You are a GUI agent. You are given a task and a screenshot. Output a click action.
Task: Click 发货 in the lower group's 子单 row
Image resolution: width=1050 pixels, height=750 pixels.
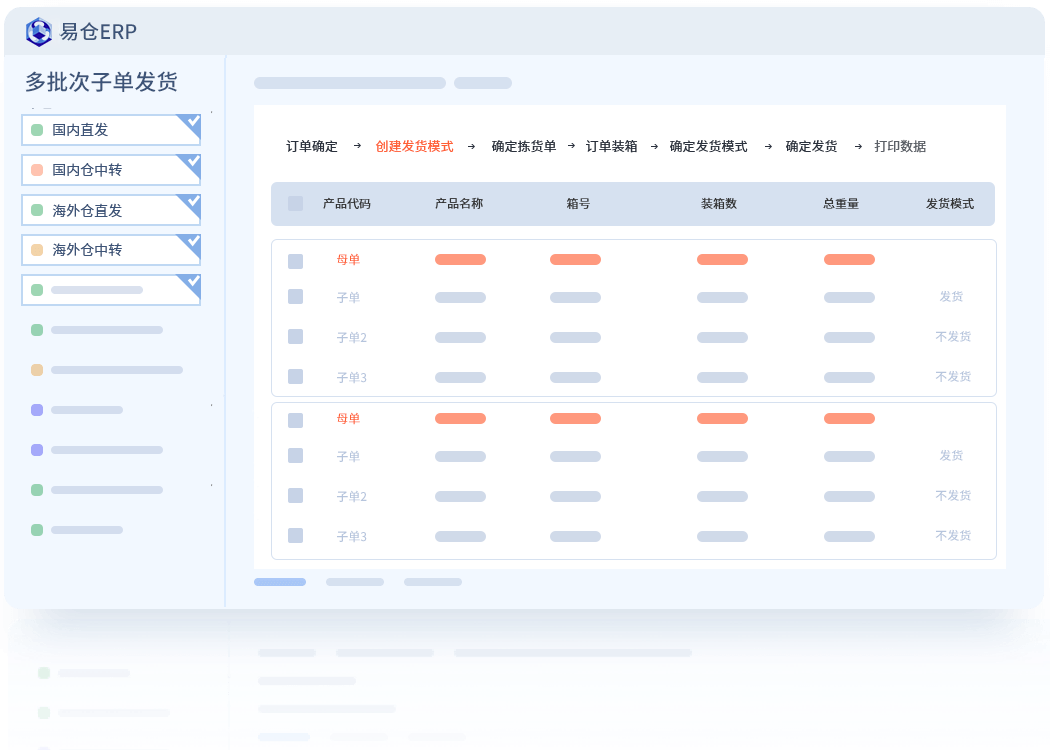(951, 455)
